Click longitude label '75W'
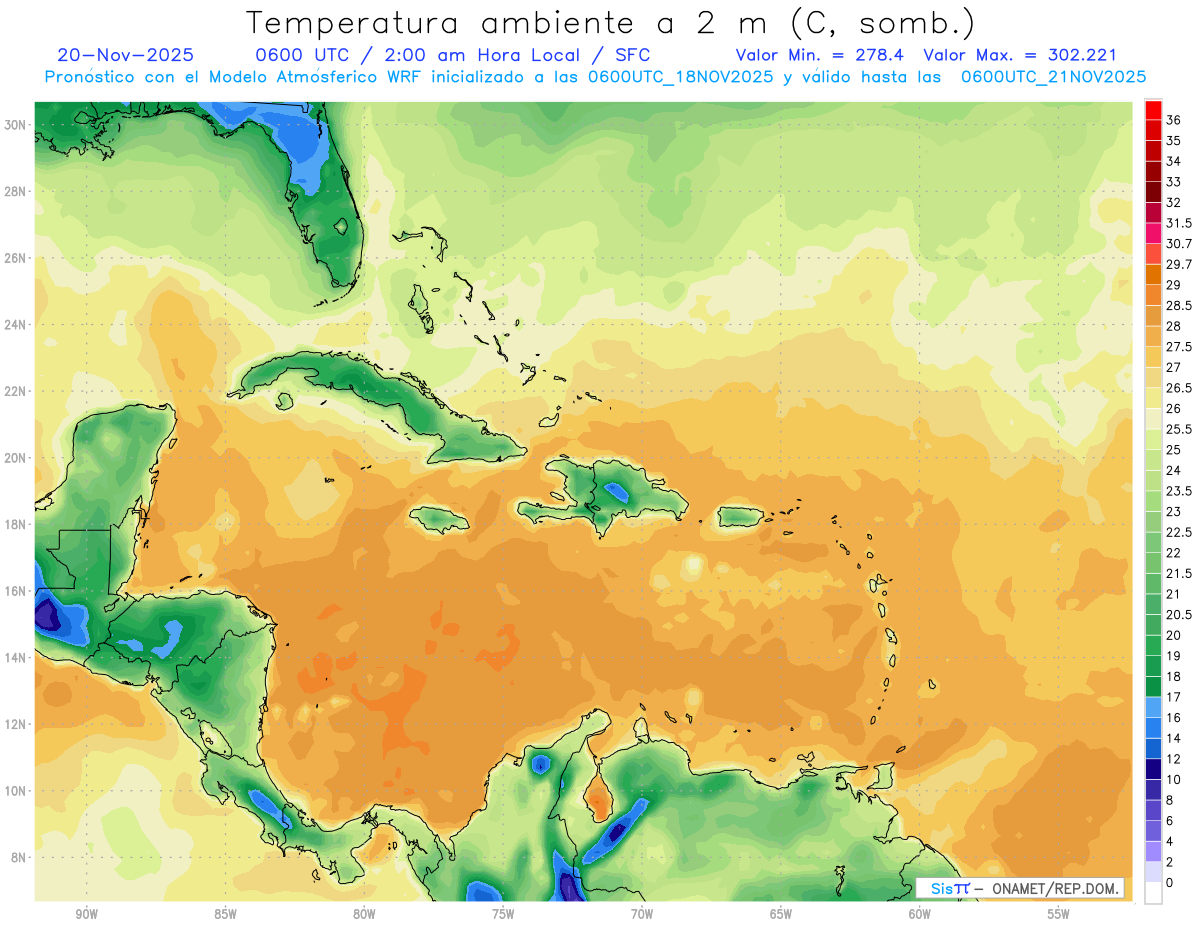Image resolution: width=1200 pixels, height=927 pixels. [x=503, y=914]
